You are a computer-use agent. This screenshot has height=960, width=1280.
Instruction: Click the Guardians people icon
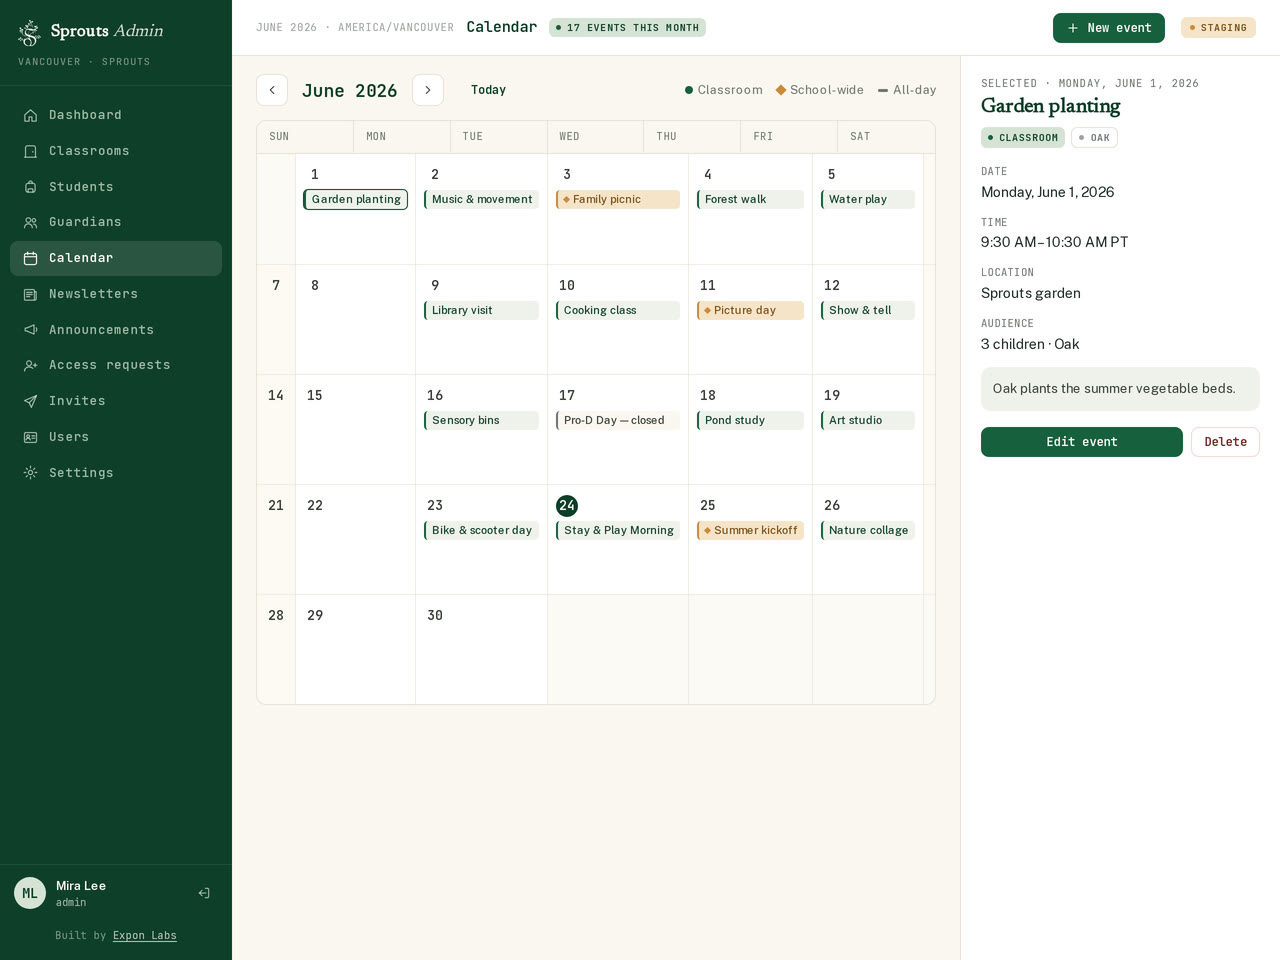point(31,222)
